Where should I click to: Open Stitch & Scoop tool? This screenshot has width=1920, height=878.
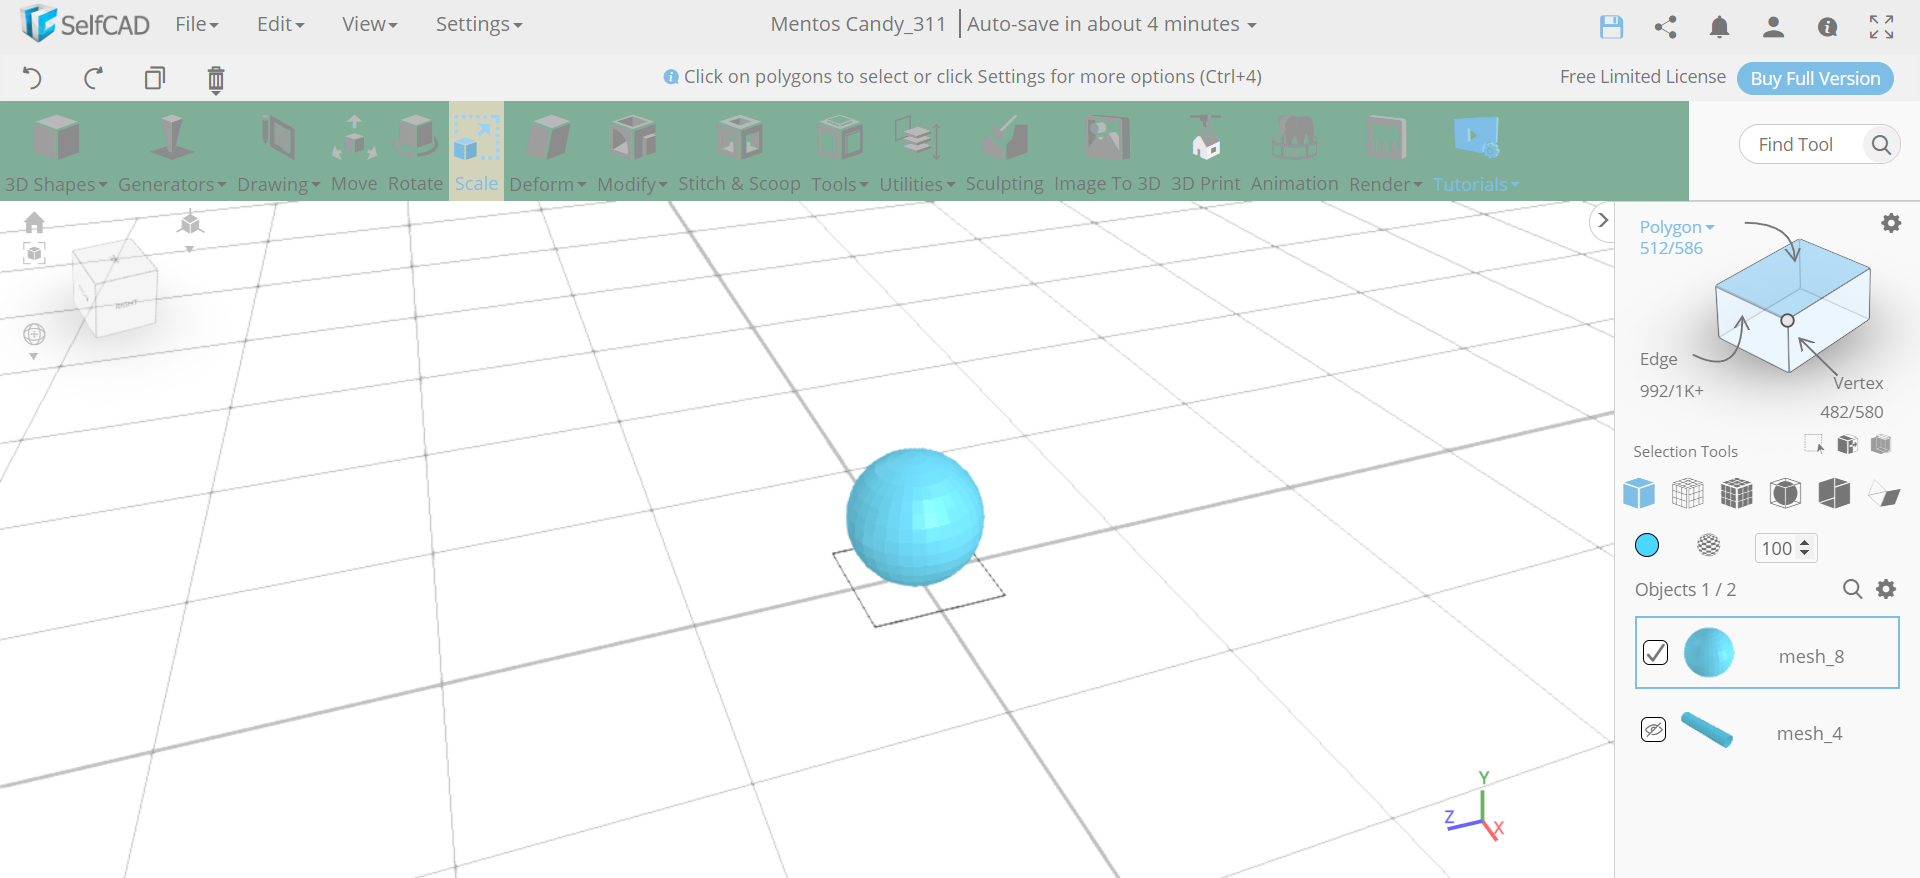click(x=739, y=152)
